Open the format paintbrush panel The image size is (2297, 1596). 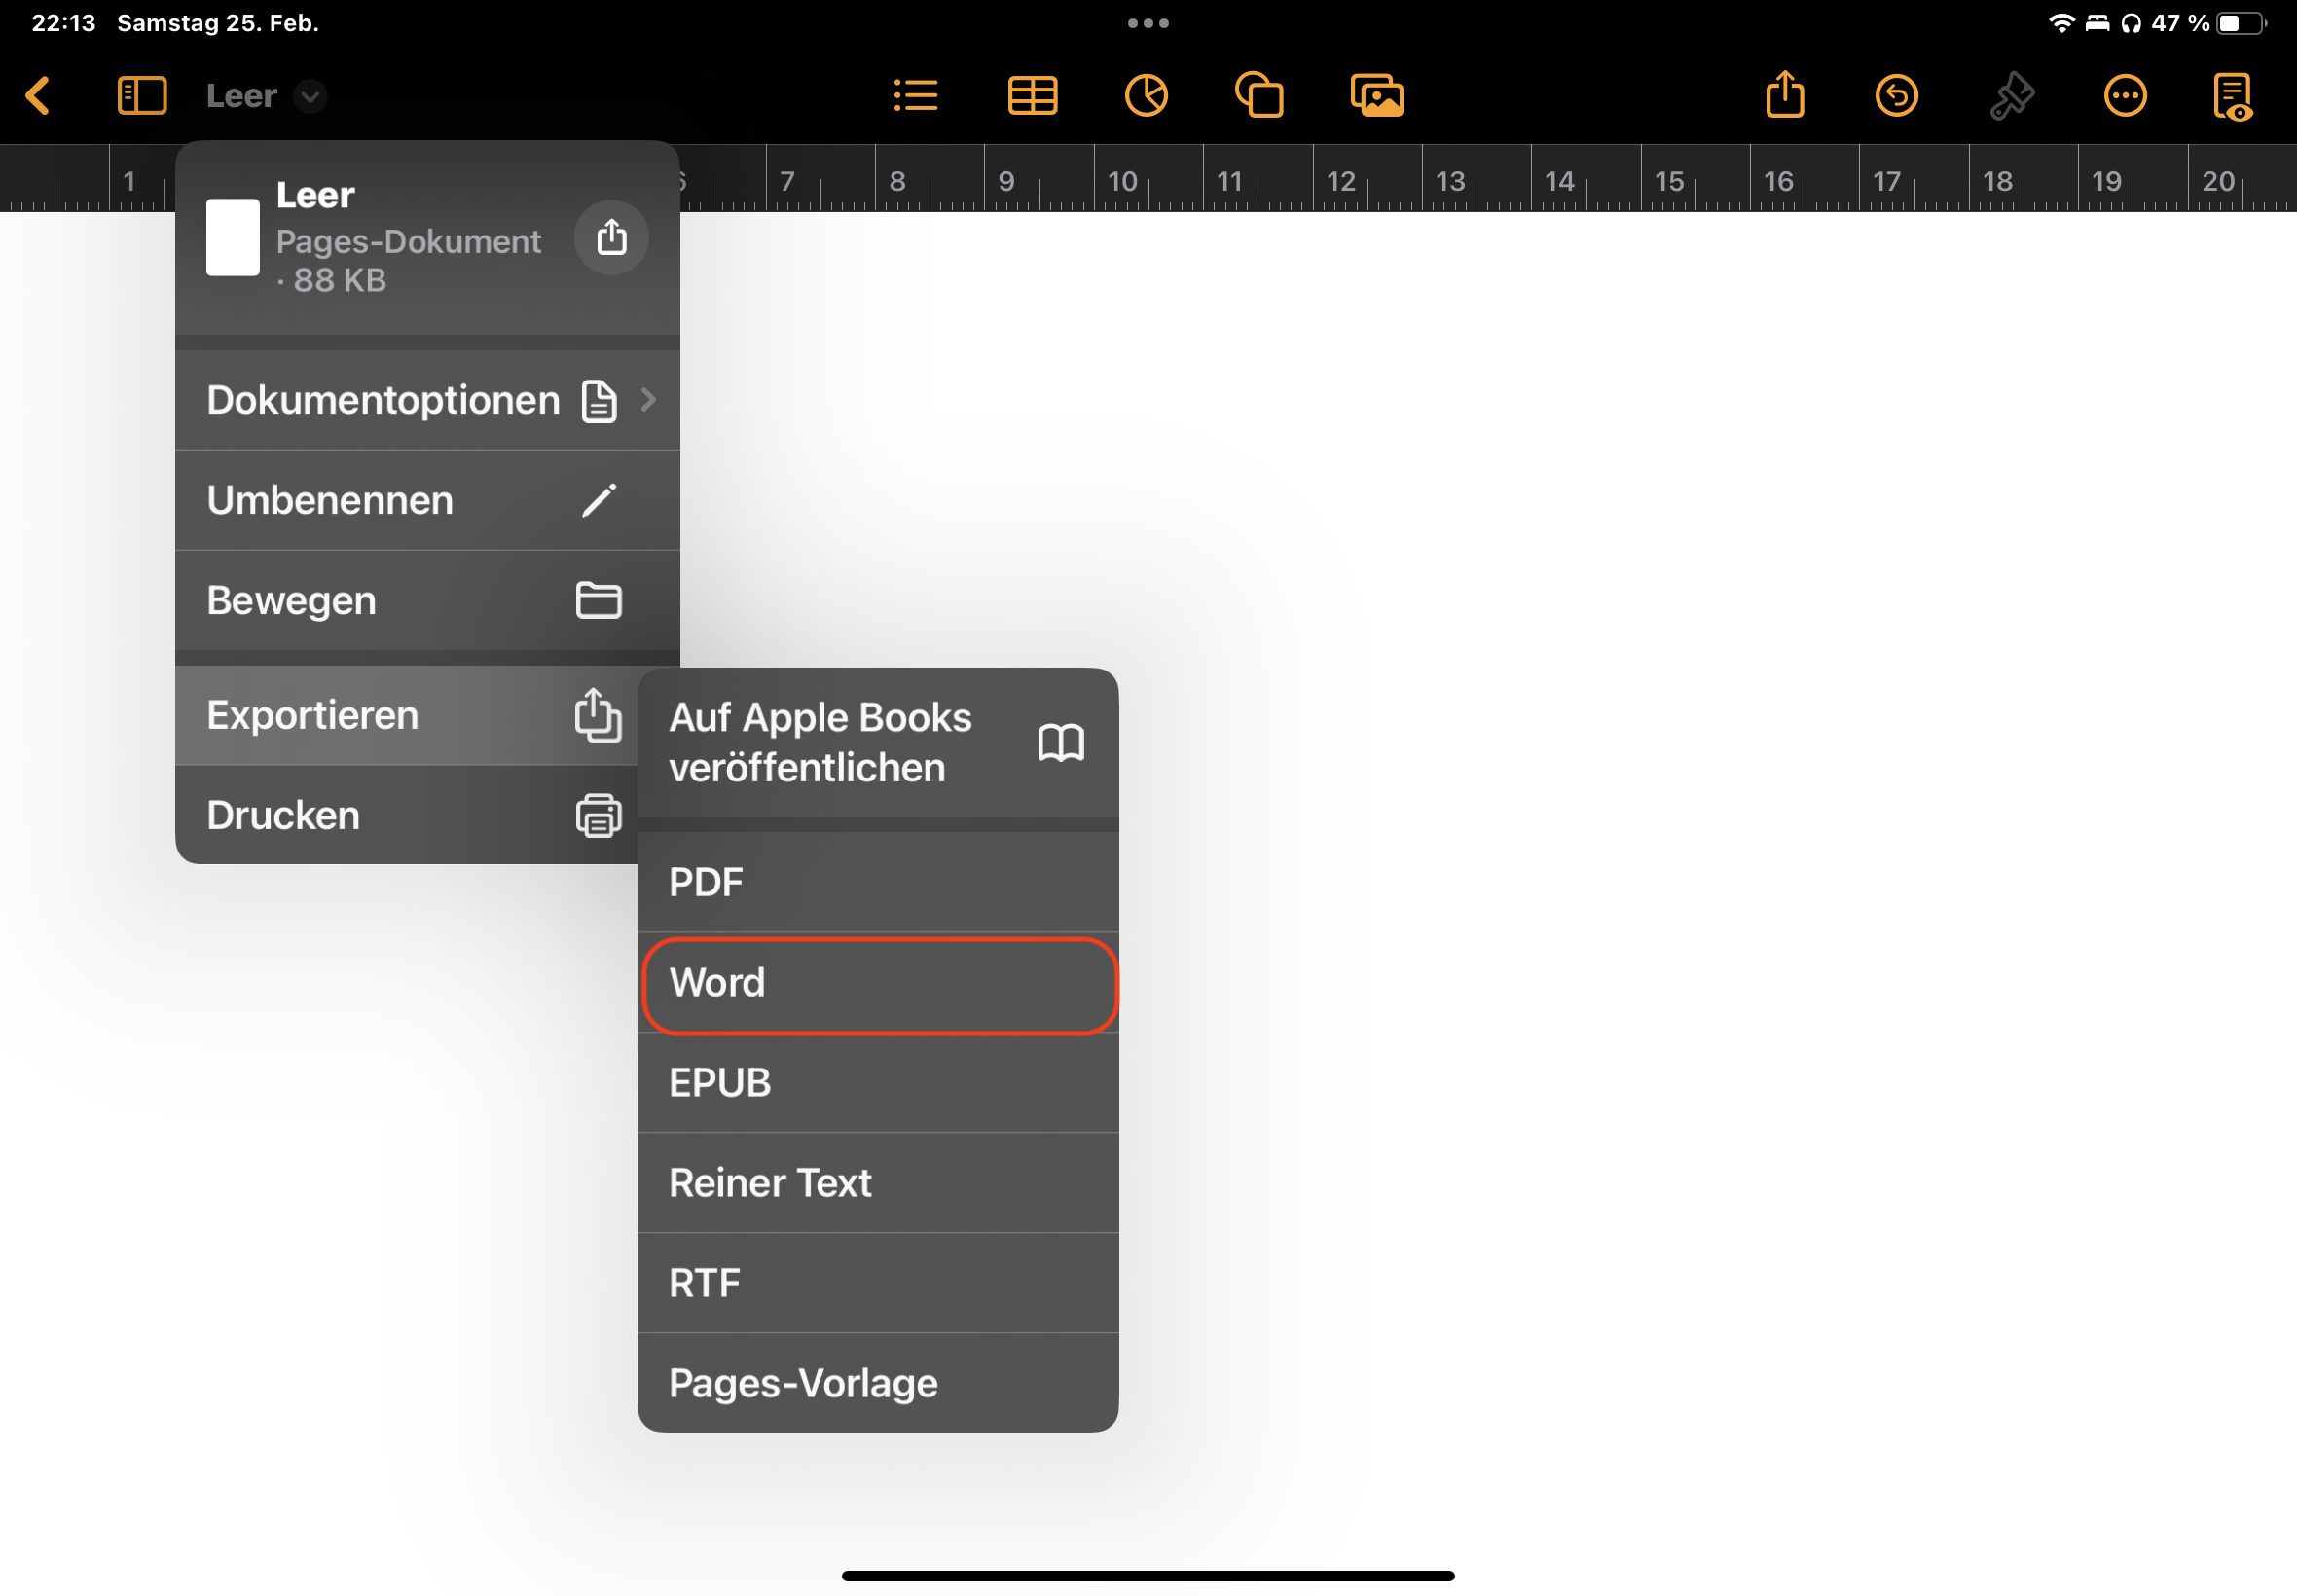[x=2012, y=96]
